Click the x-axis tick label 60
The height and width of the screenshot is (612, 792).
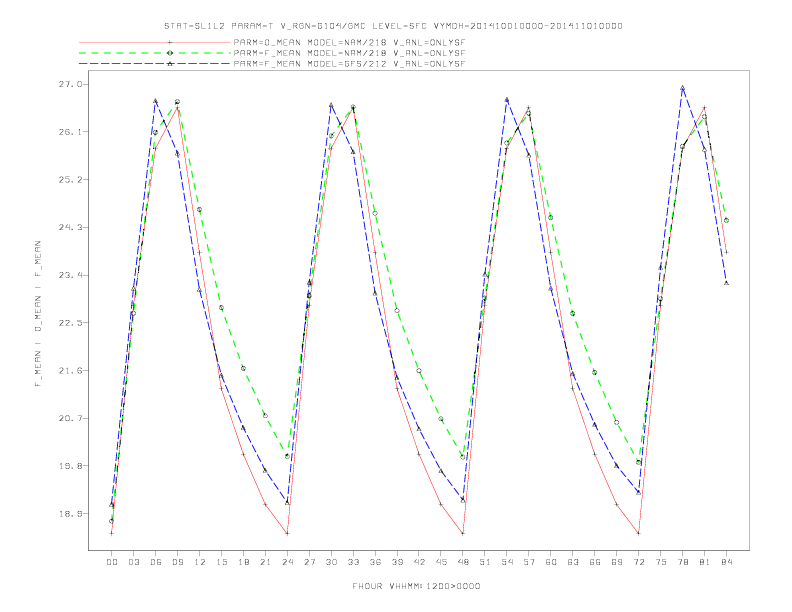551,562
